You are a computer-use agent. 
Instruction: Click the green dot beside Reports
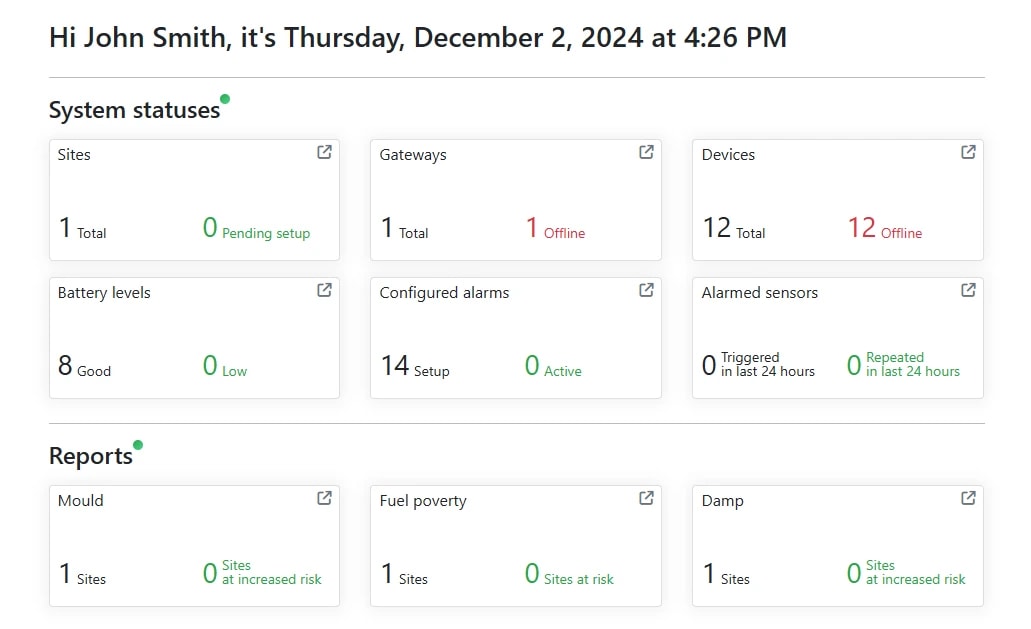click(x=137, y=443)
